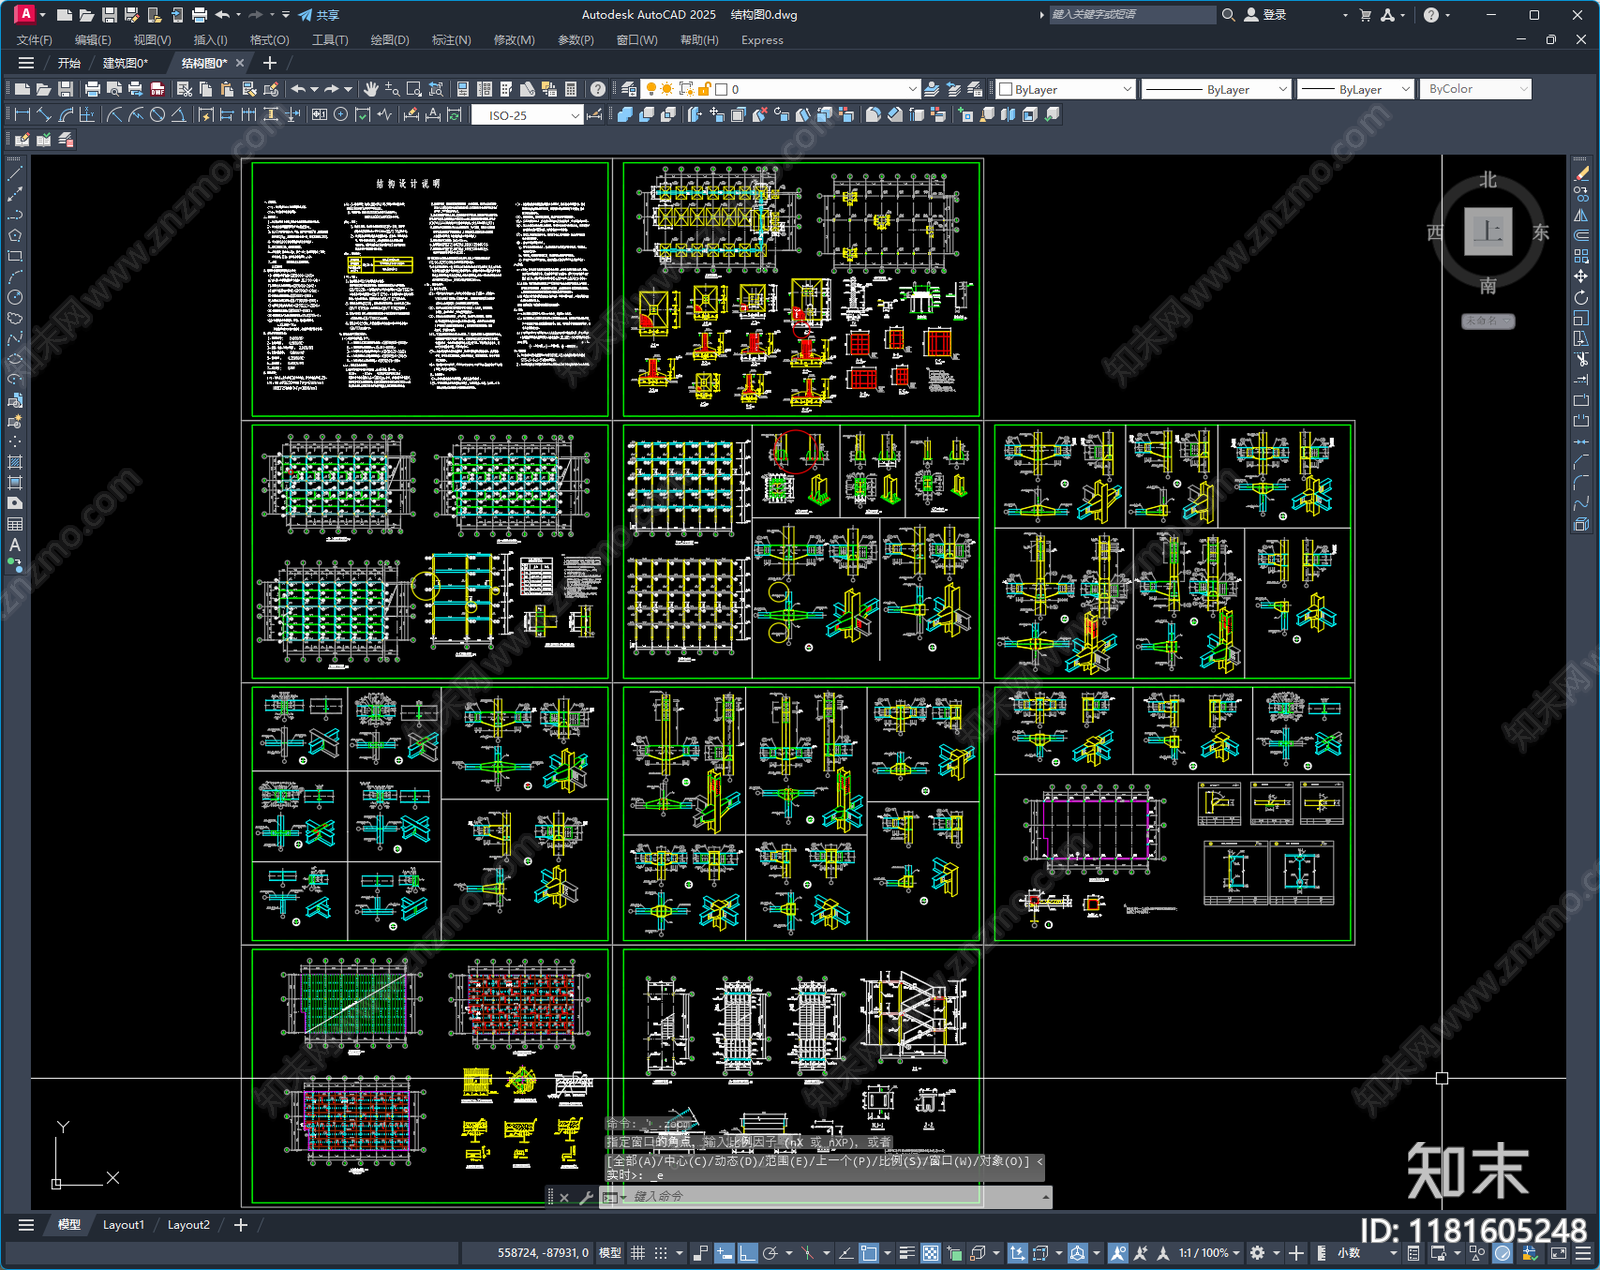
Task: Select the Rotate modify tool
Action: (x=1581, y=297)
